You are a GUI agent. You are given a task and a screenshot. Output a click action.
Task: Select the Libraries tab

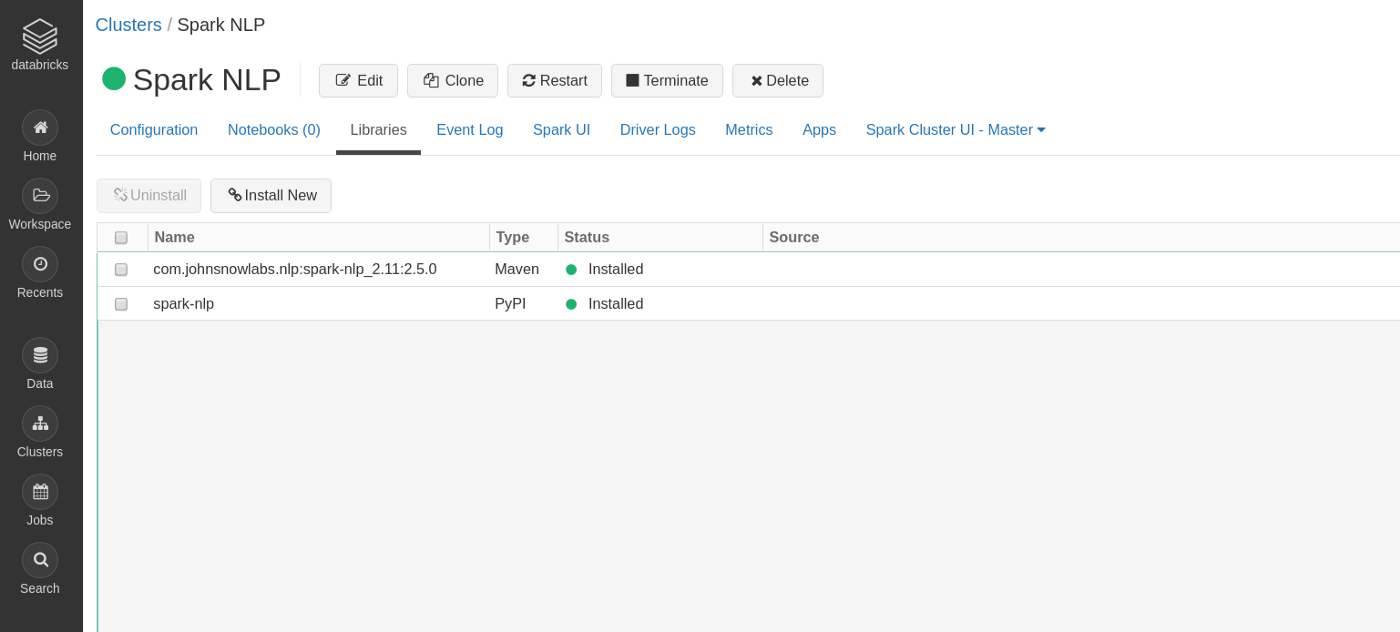pos(378,130)
